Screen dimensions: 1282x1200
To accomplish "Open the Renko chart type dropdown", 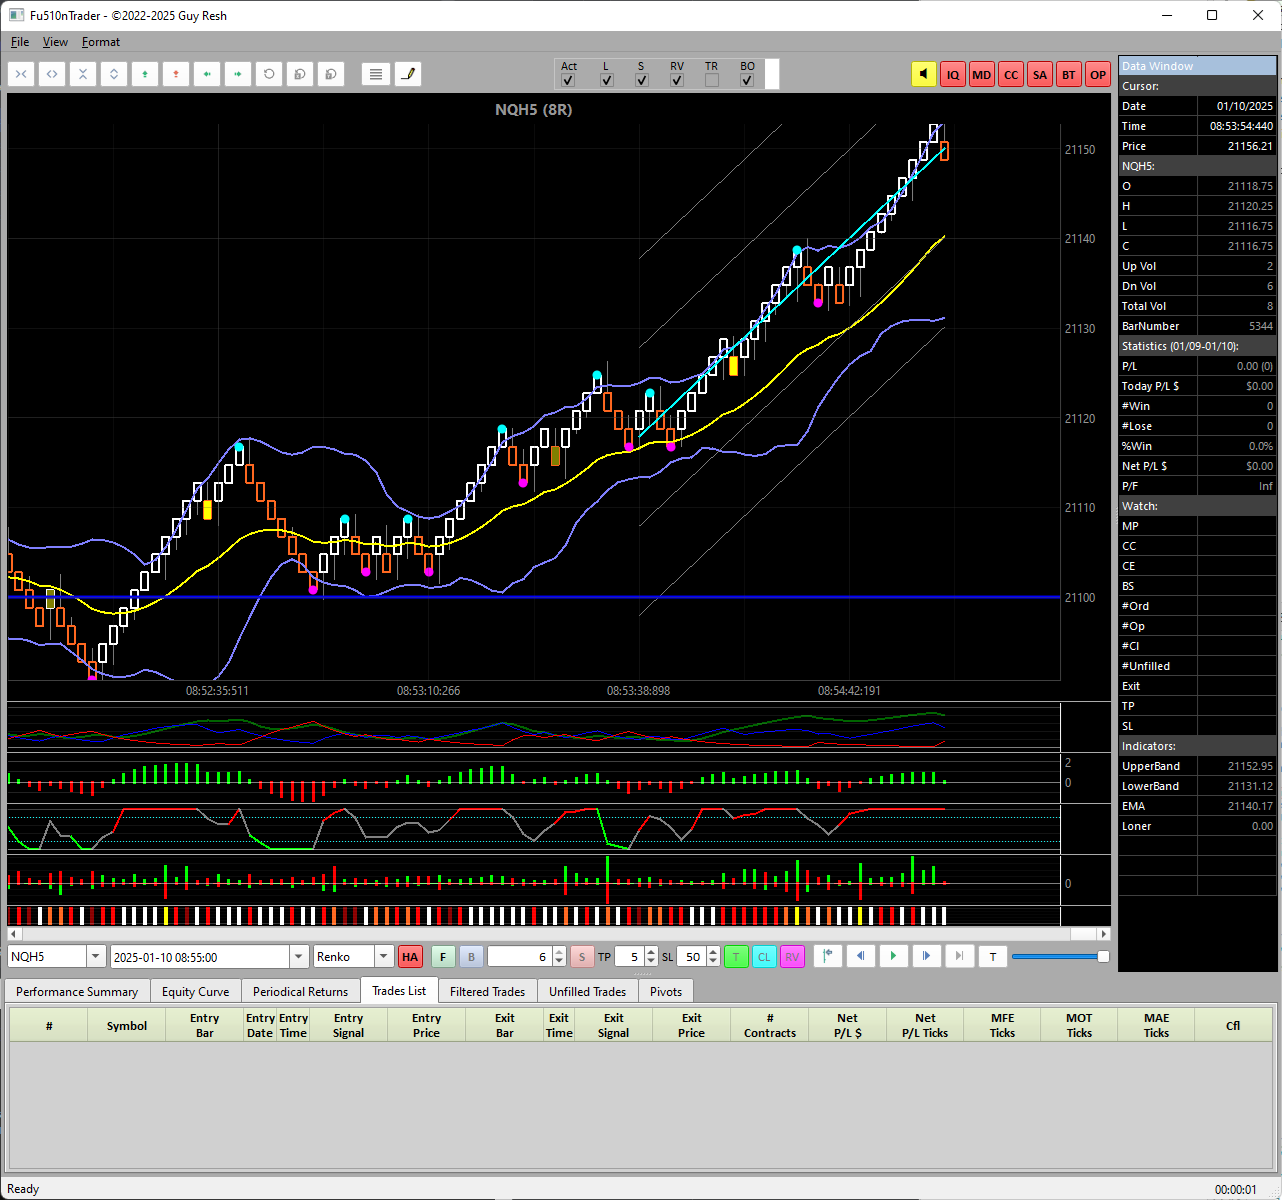I will pos(383,957).
